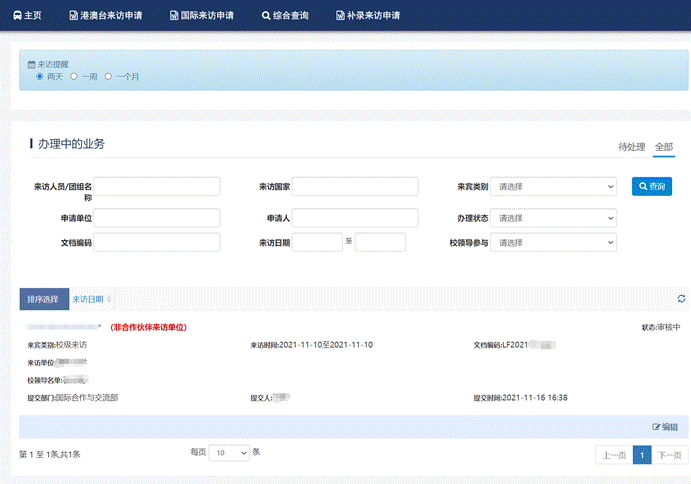Select the 一周 reminder radio button

click(x=74, y=76)
